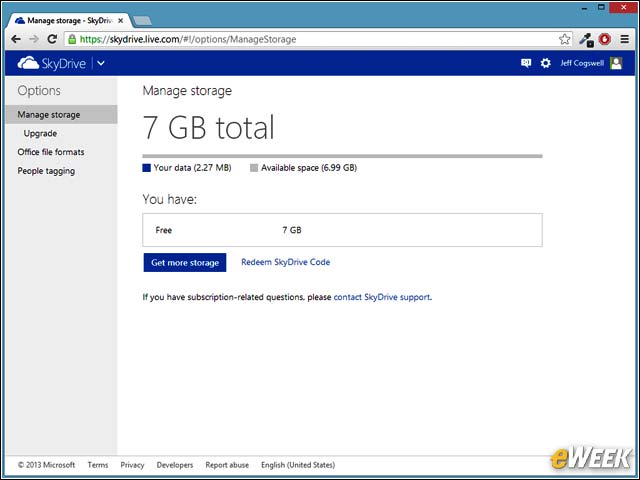
Task: Open Terms link in footer
Action: click(x=98, y=465)
